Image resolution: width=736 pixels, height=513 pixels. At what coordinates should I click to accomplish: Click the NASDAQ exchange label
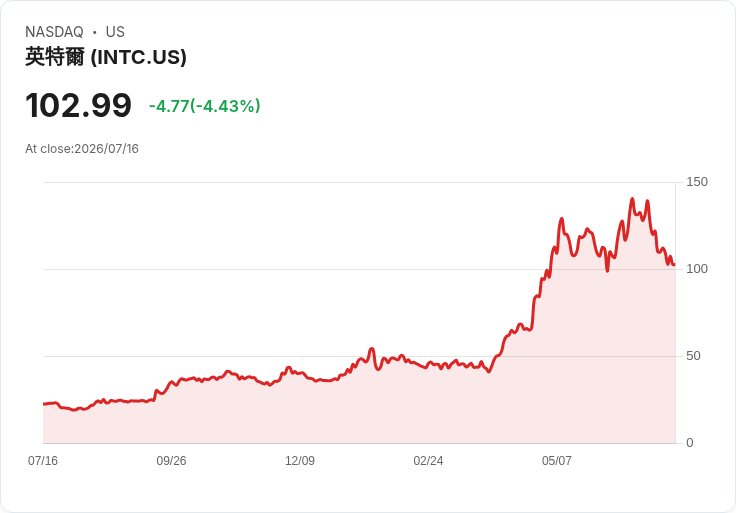54,32
